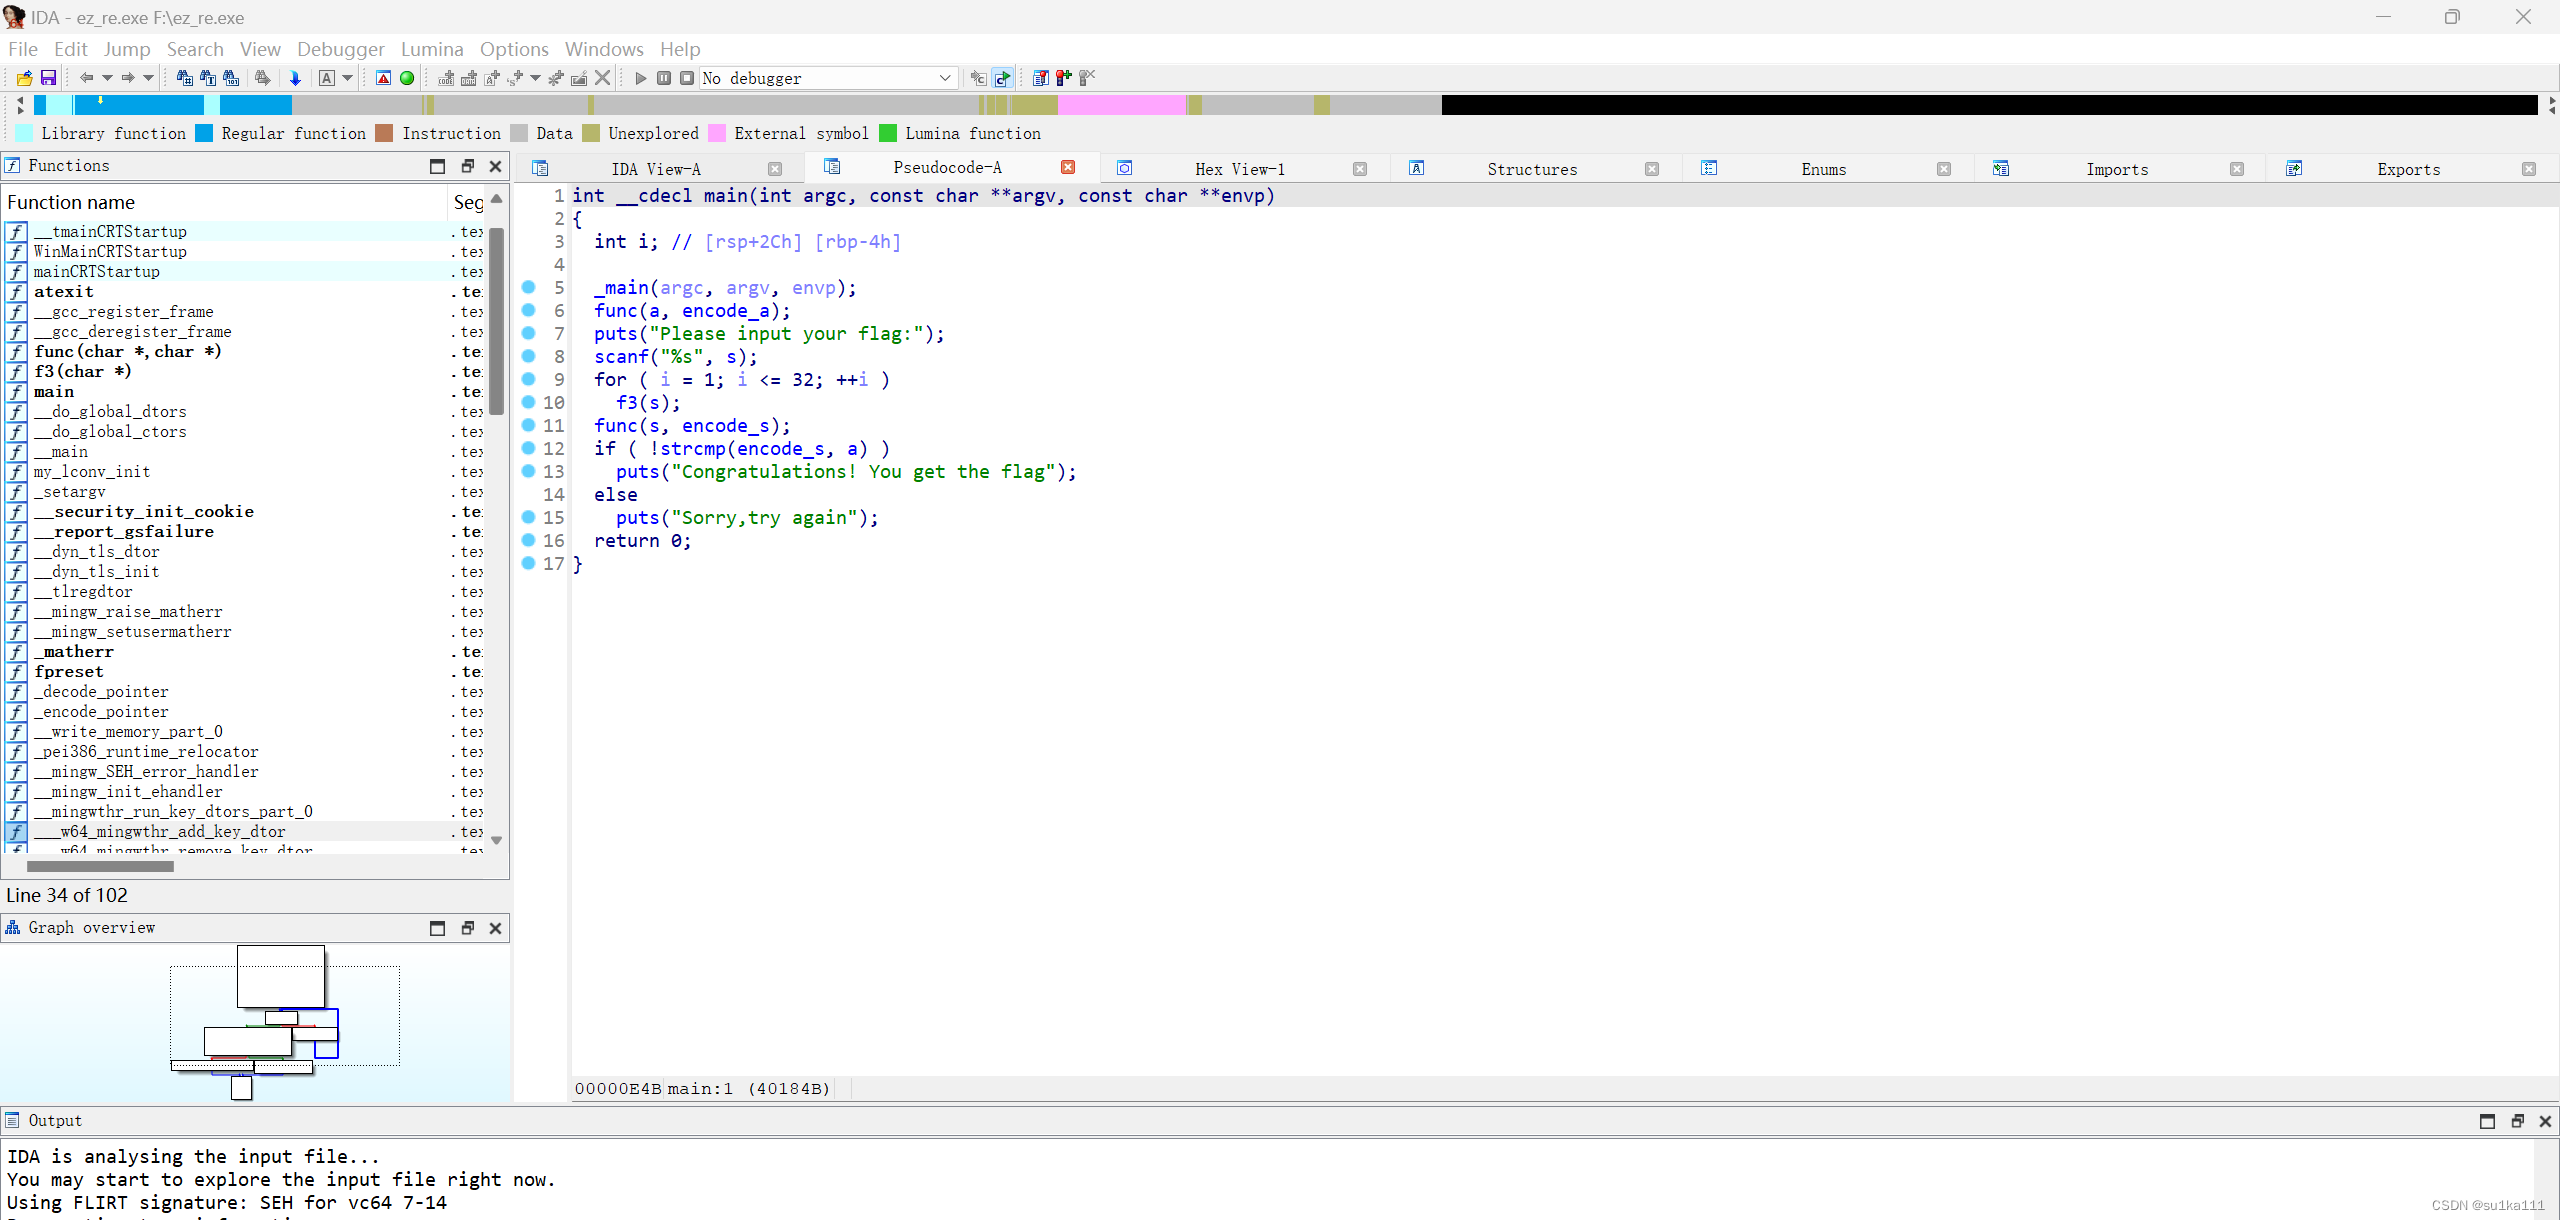Toggle the breakpoint marker on line 5
The height and width of the screenshot is (1220, 2560).
(x=528, y=288)
